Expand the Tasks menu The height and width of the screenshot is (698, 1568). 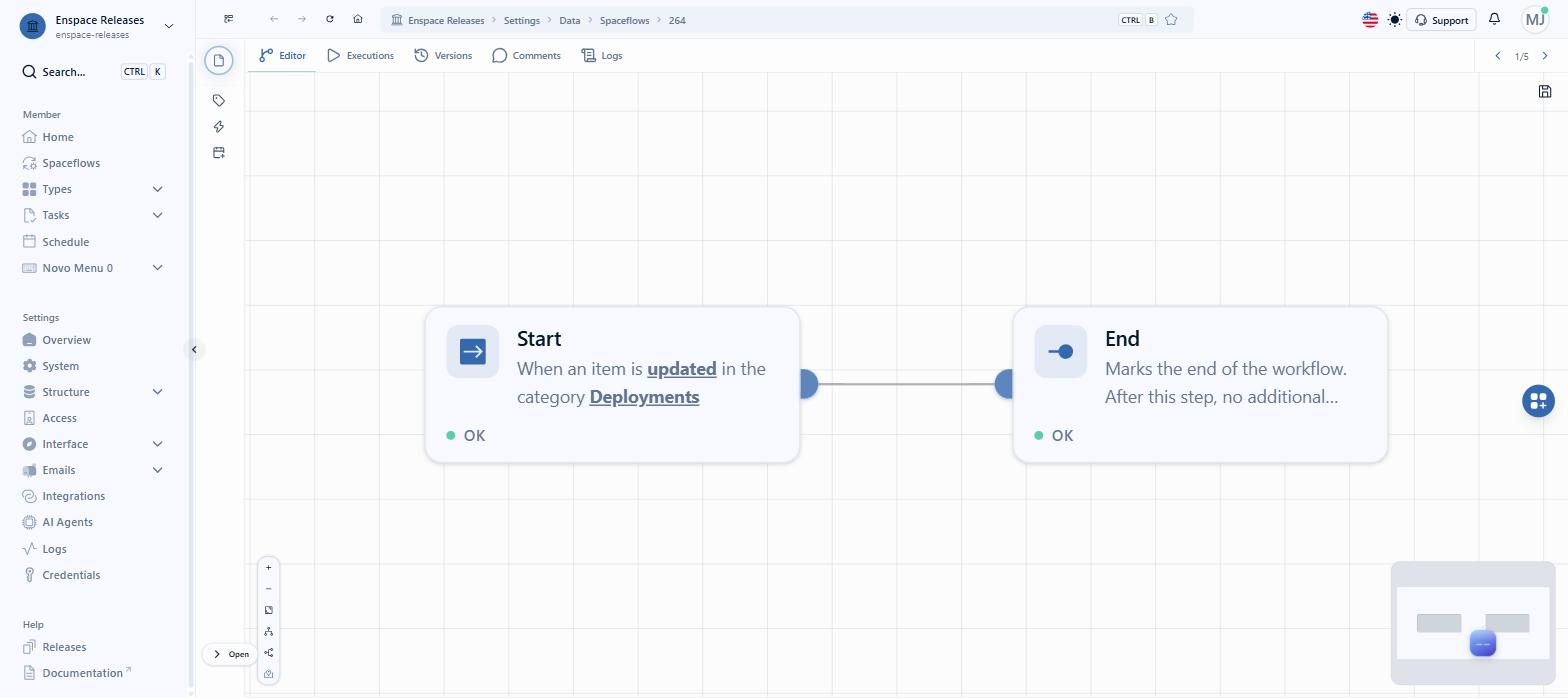pyautogui.click(x=157, y=215)
